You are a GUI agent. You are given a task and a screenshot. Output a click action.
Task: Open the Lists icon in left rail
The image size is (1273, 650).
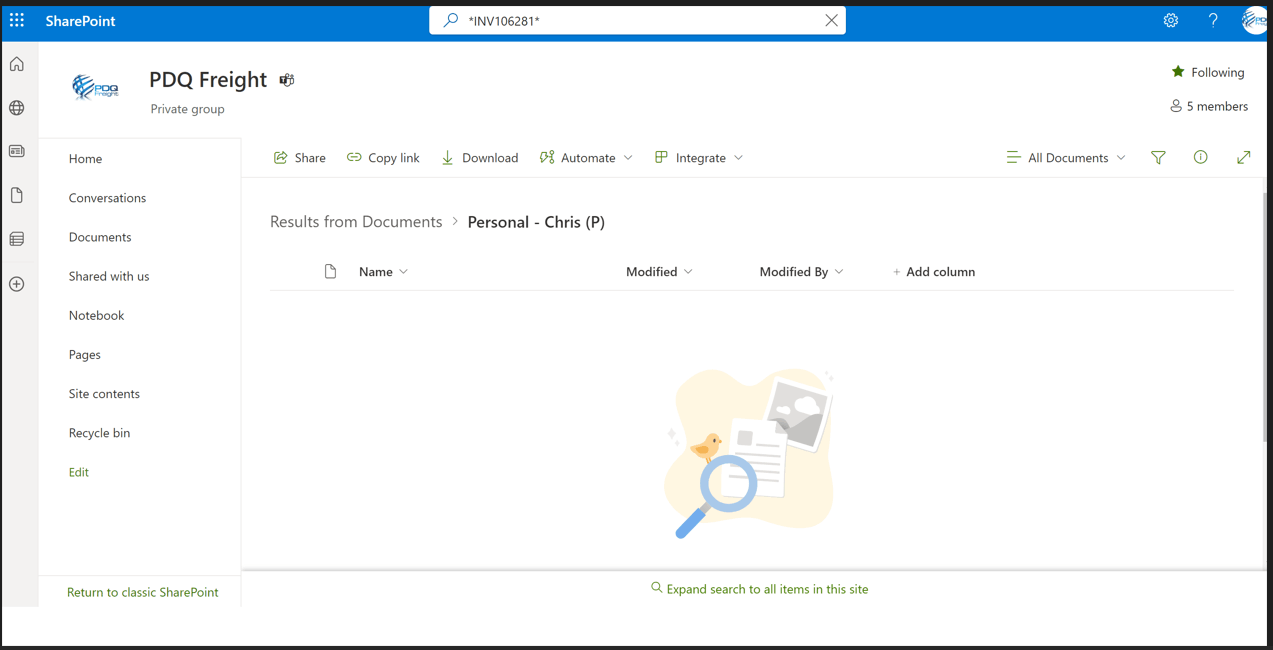click(x=16, y=239)
